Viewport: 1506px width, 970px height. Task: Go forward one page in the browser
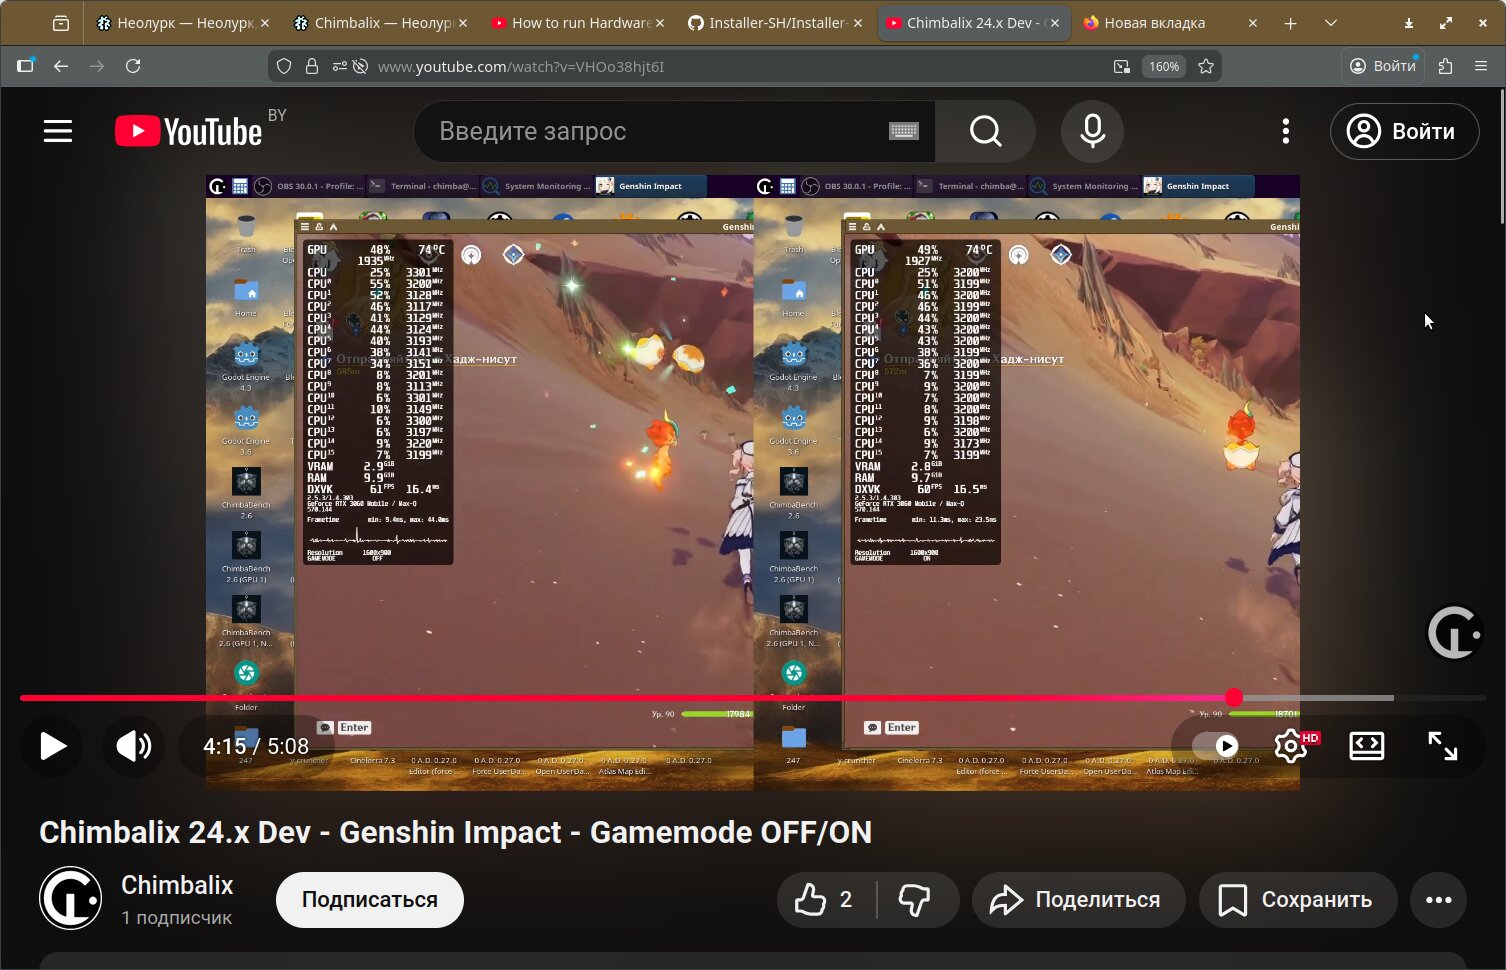pos(97,66)
